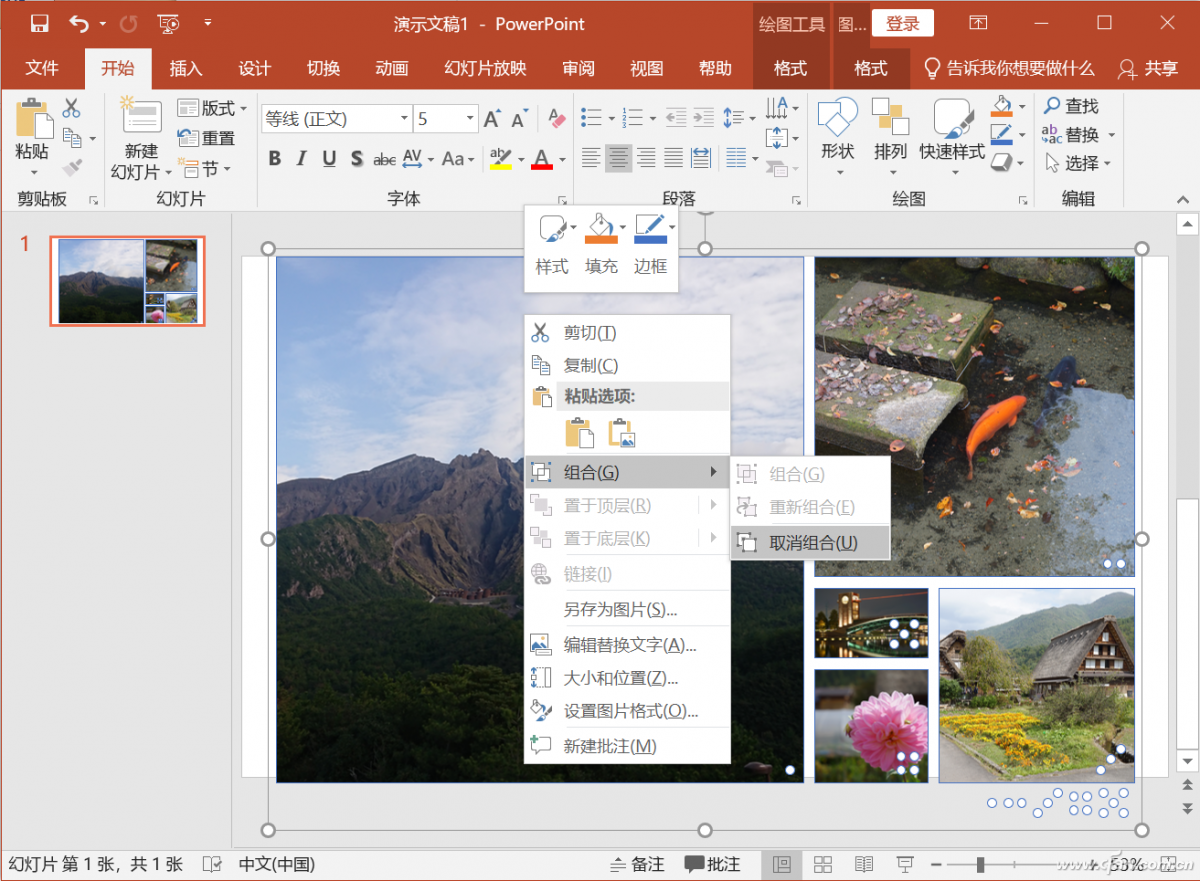The height and width of the screenshot is (881, 1200).
Task: Toggle justify text alignment
Action: [673, 158]
